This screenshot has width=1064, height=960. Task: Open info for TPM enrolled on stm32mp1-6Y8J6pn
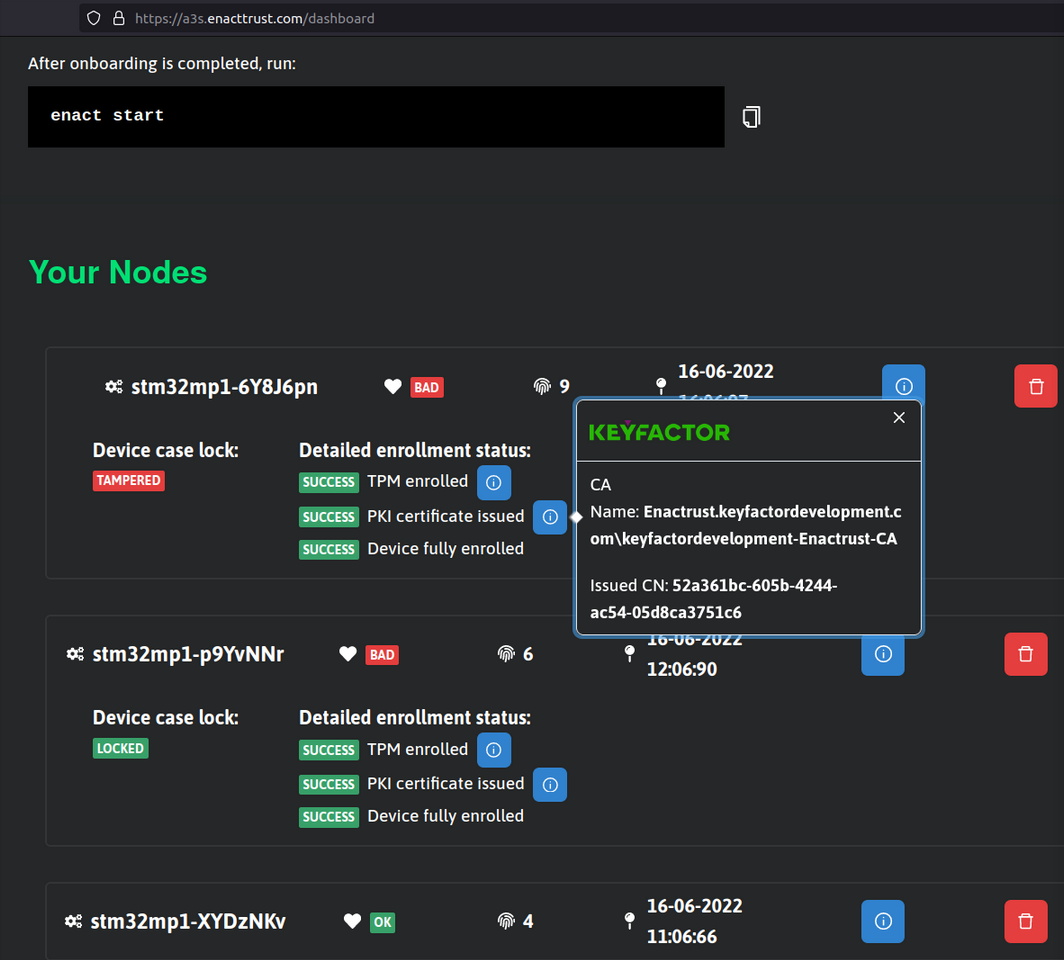[x=493, y=482]
